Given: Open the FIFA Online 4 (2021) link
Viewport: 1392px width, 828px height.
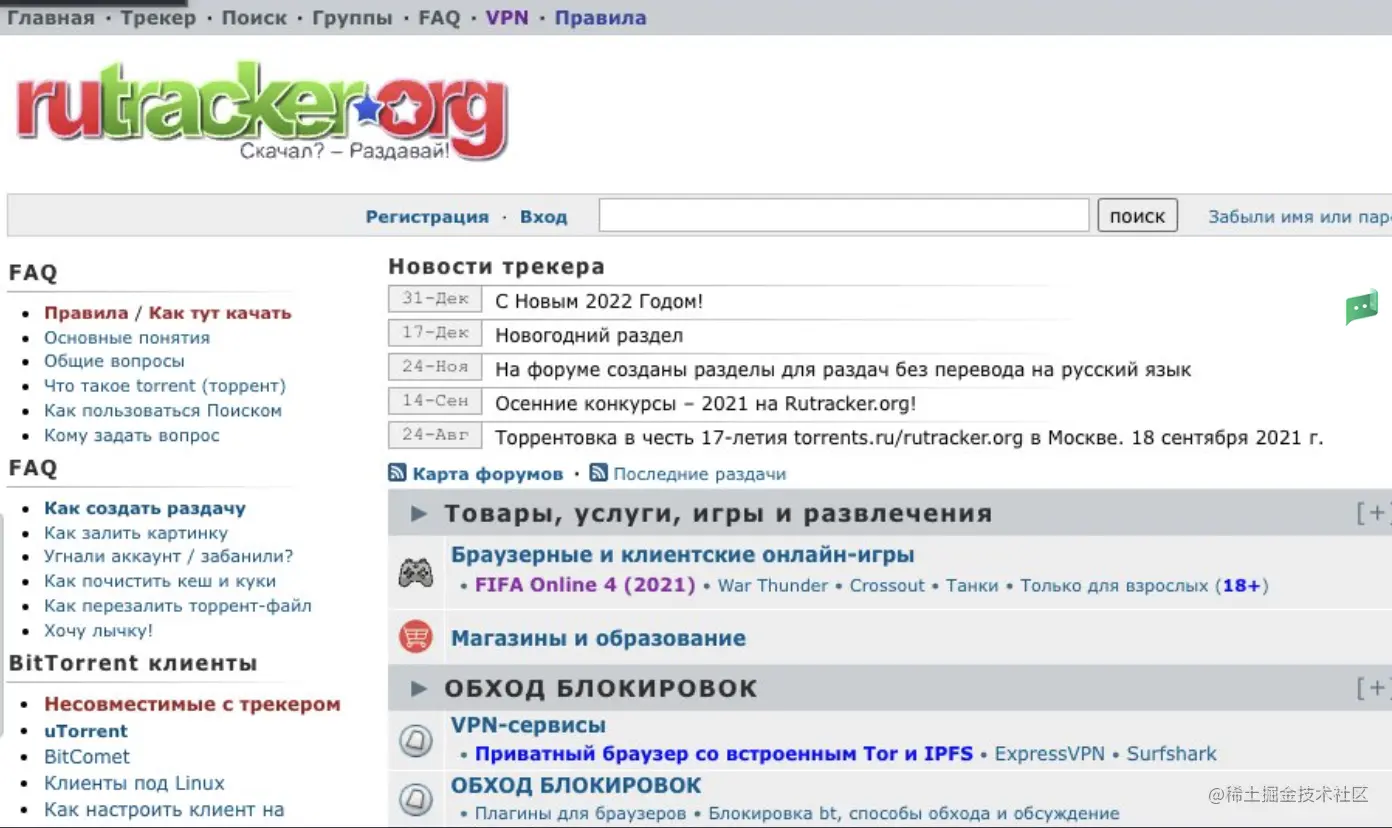Looking at the screenshot, I should point(584,585).
